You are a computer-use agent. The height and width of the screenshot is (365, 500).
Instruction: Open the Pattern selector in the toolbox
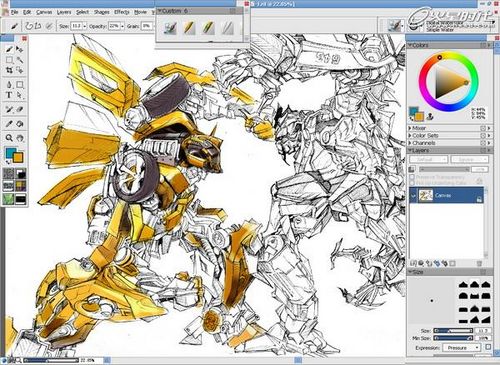click(8, 186)
